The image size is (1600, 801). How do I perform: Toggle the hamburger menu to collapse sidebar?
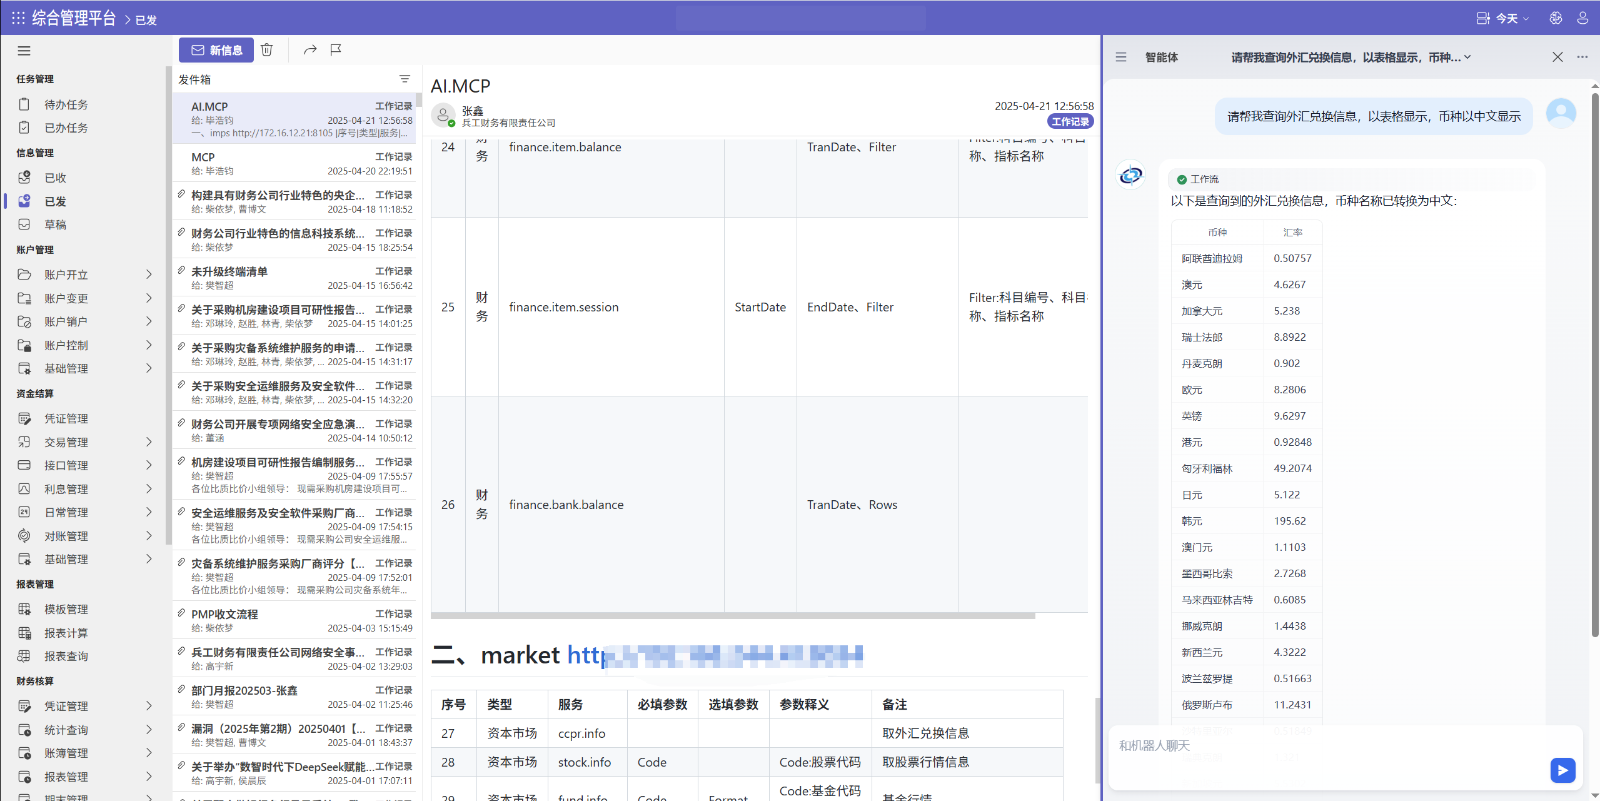coord(24,51)
